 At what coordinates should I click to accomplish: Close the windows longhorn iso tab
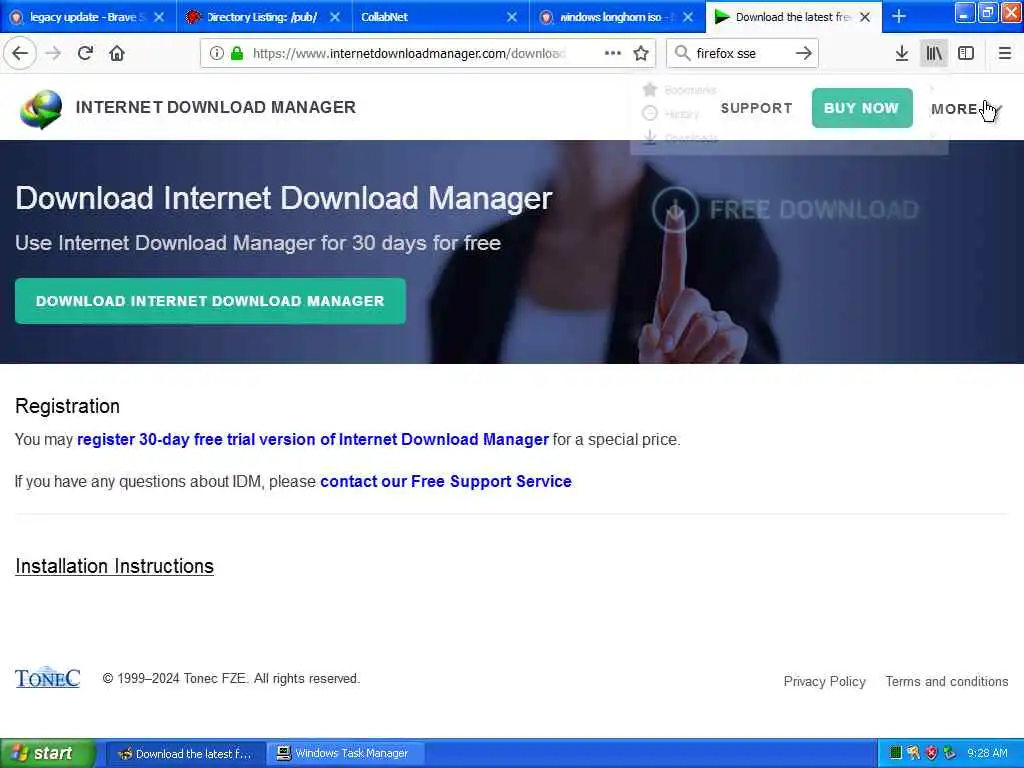coord(688,17)
